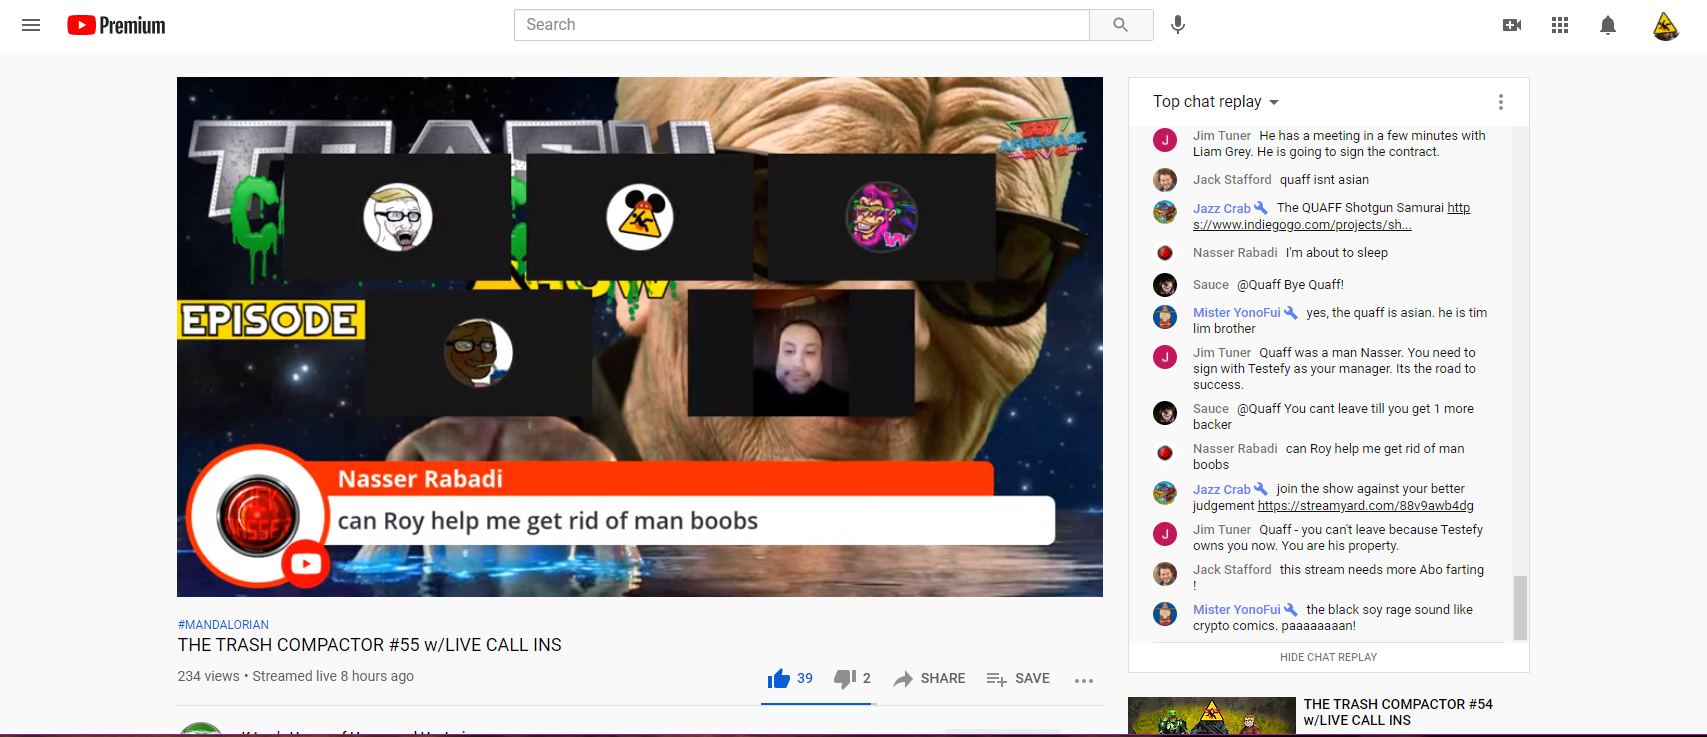Open the account avatar menu

pos(1666,25)
